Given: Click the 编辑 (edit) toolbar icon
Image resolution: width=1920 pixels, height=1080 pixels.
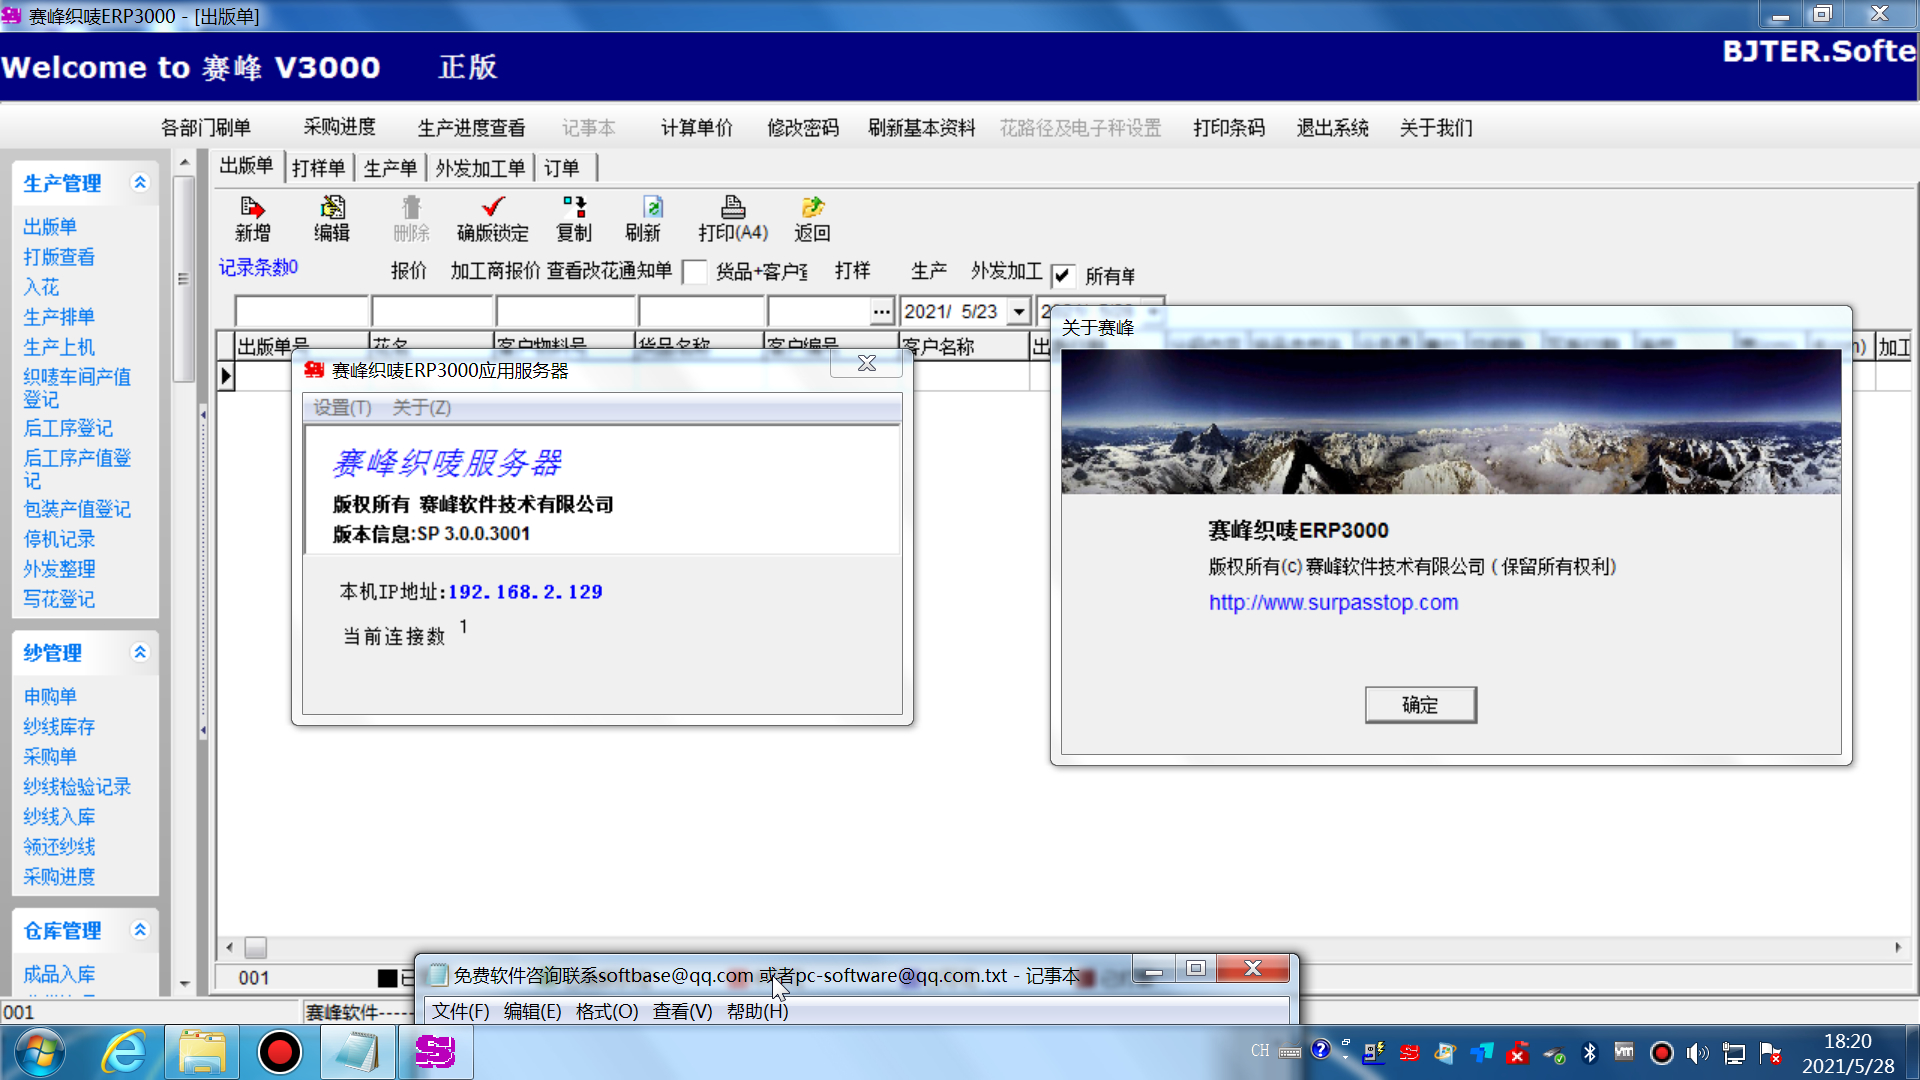Looking at the screenshot, I should [x=332, y=208].
